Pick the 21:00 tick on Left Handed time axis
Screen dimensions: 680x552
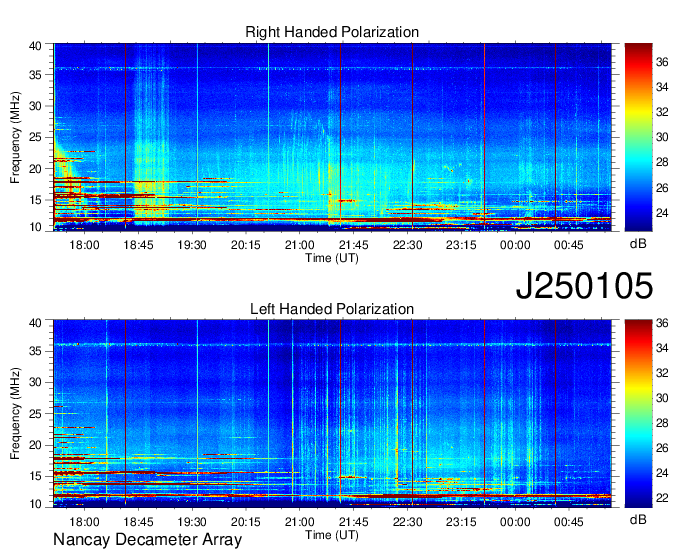300,522
